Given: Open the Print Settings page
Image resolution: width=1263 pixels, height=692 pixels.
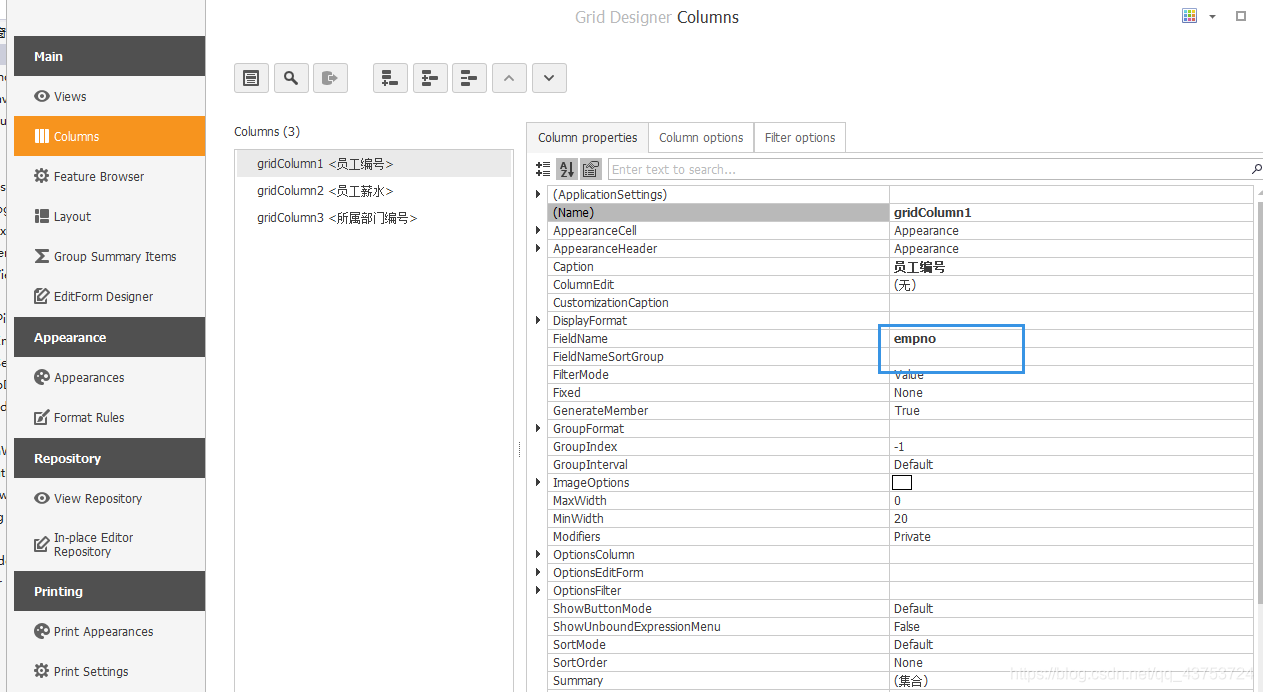Looking at the screenshot, I should click(109, 671).
